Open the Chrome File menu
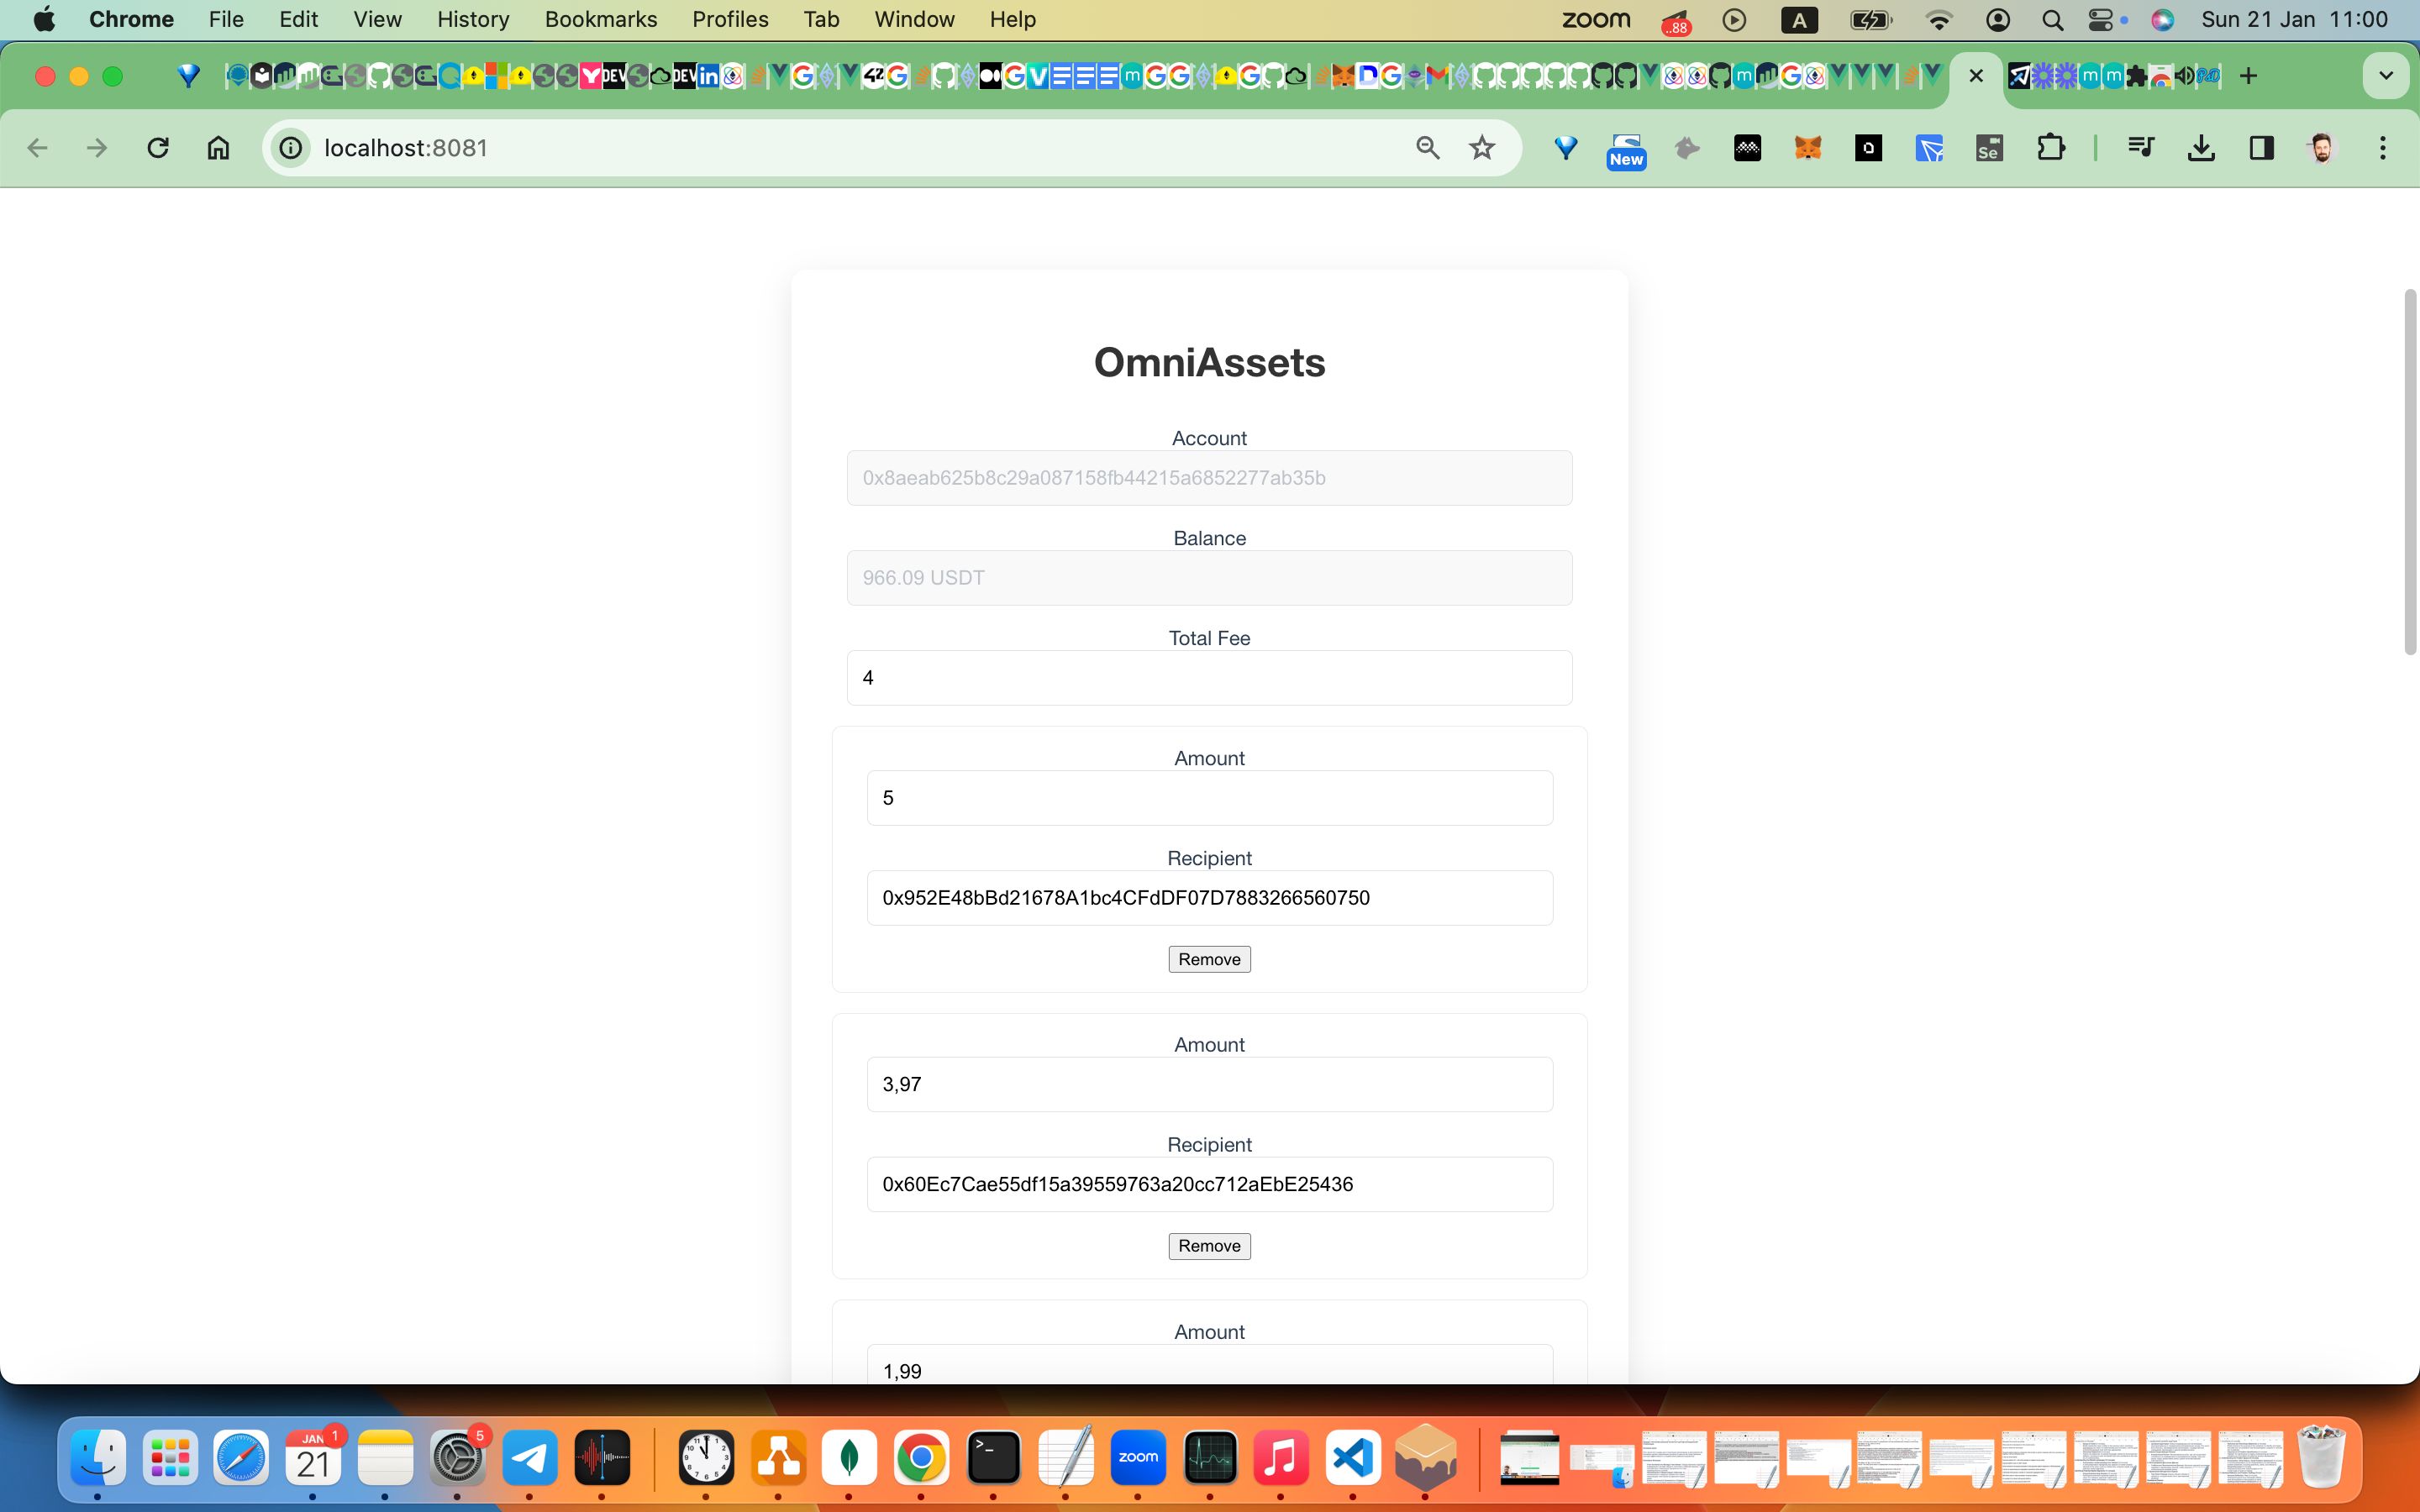The height and width of the screenshot is (1512, 2420). [x=226, y=19]
